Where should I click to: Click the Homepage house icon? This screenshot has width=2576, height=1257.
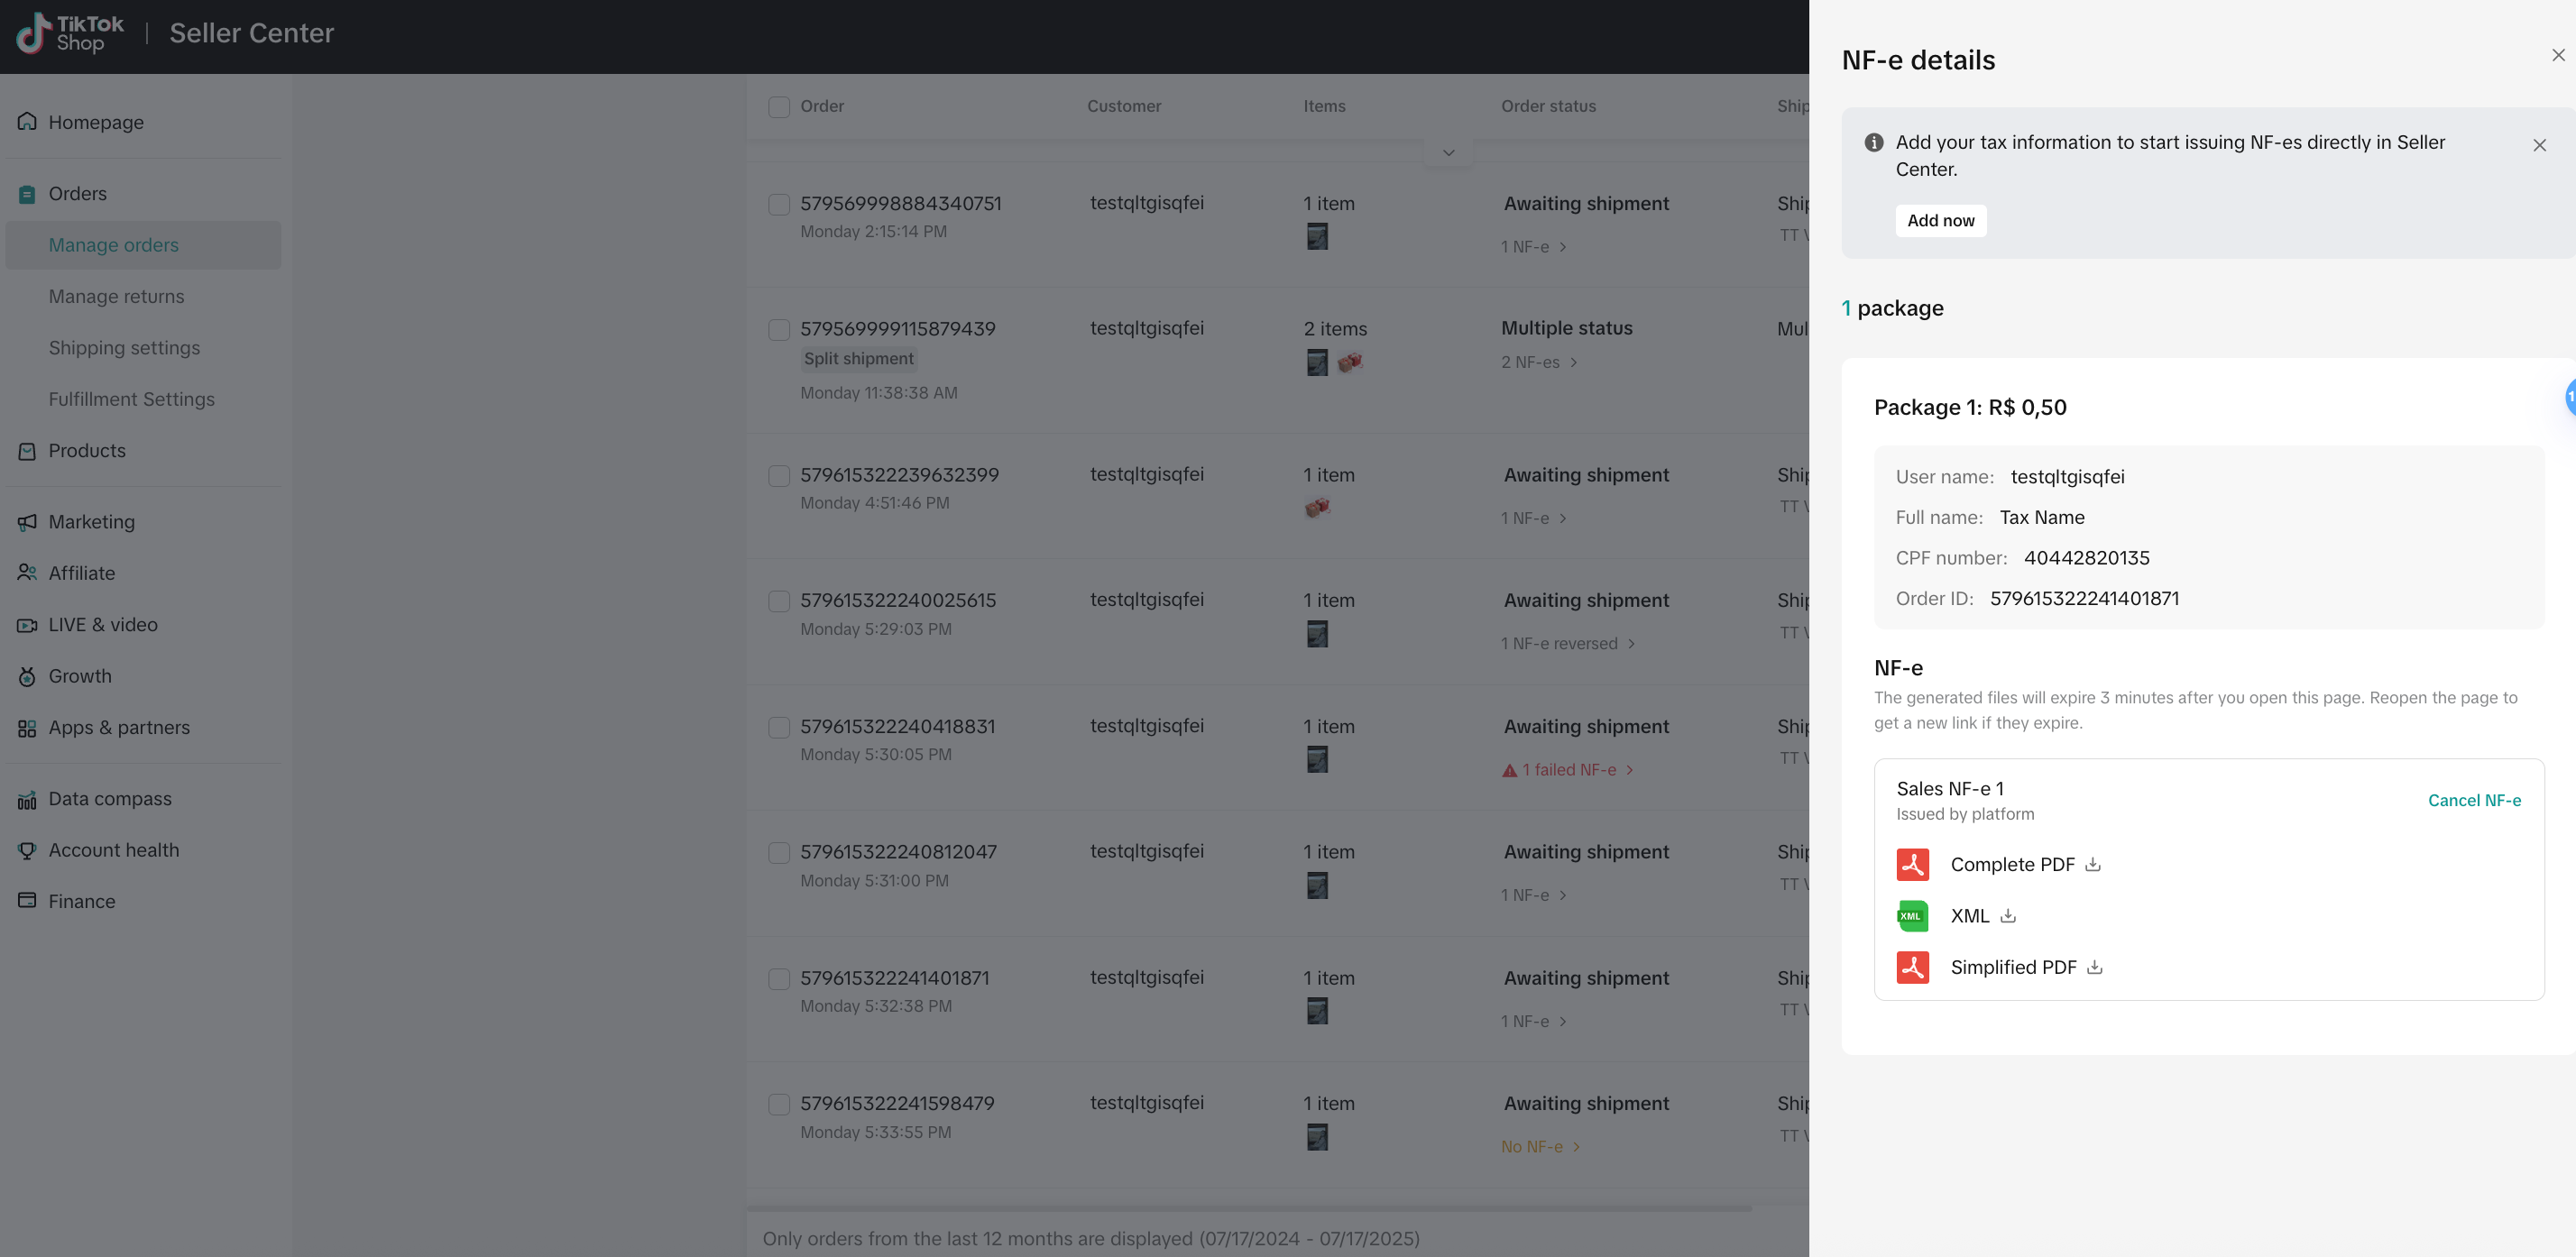pyautogui.click(x=27, y=122)
